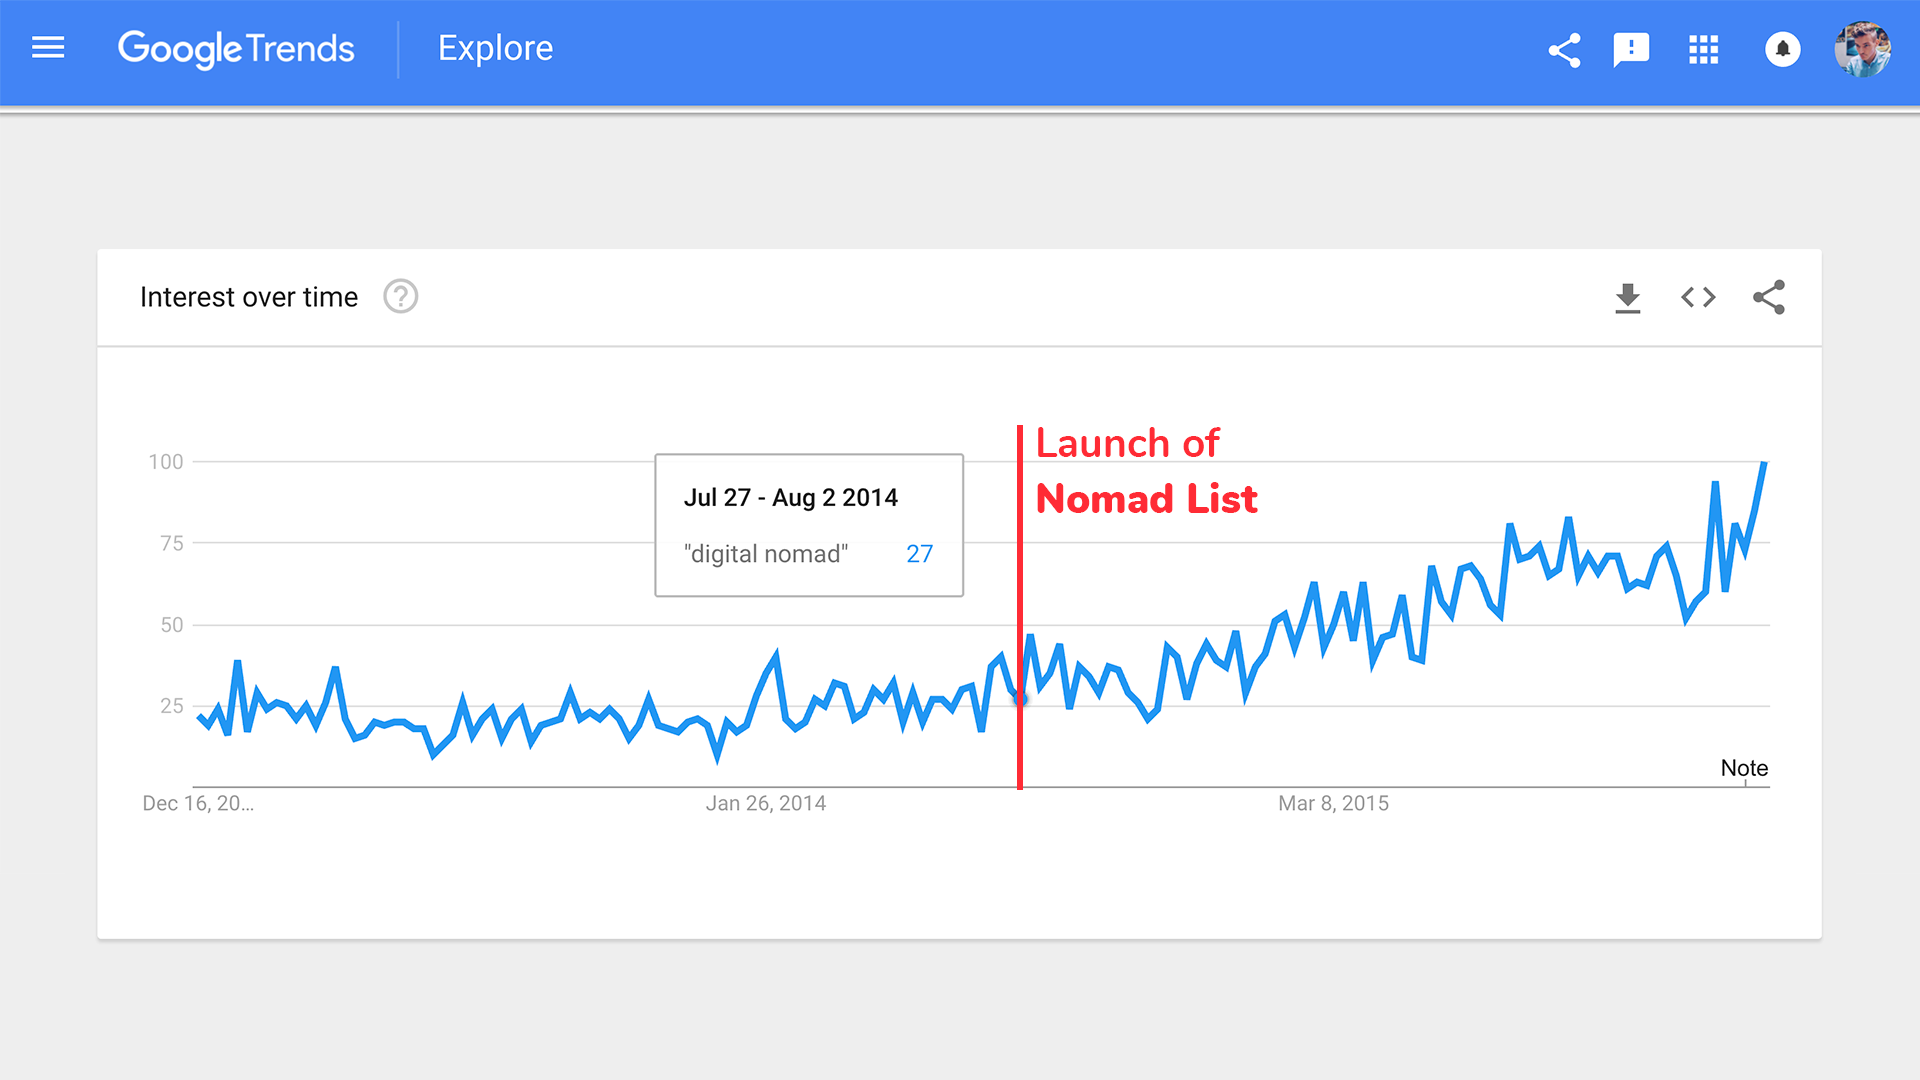Download chart data as CSV
The height and width of the screenshot is (1080, 1920).
[1627, 298]
